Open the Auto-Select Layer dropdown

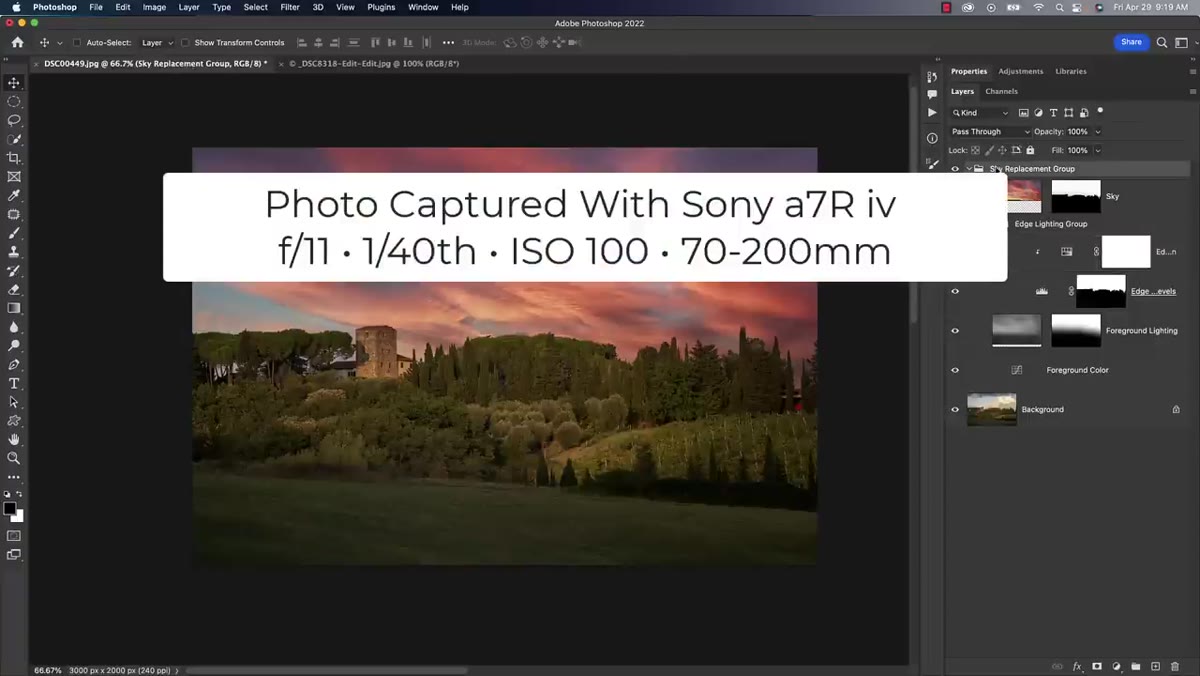[x=157, y=43]
